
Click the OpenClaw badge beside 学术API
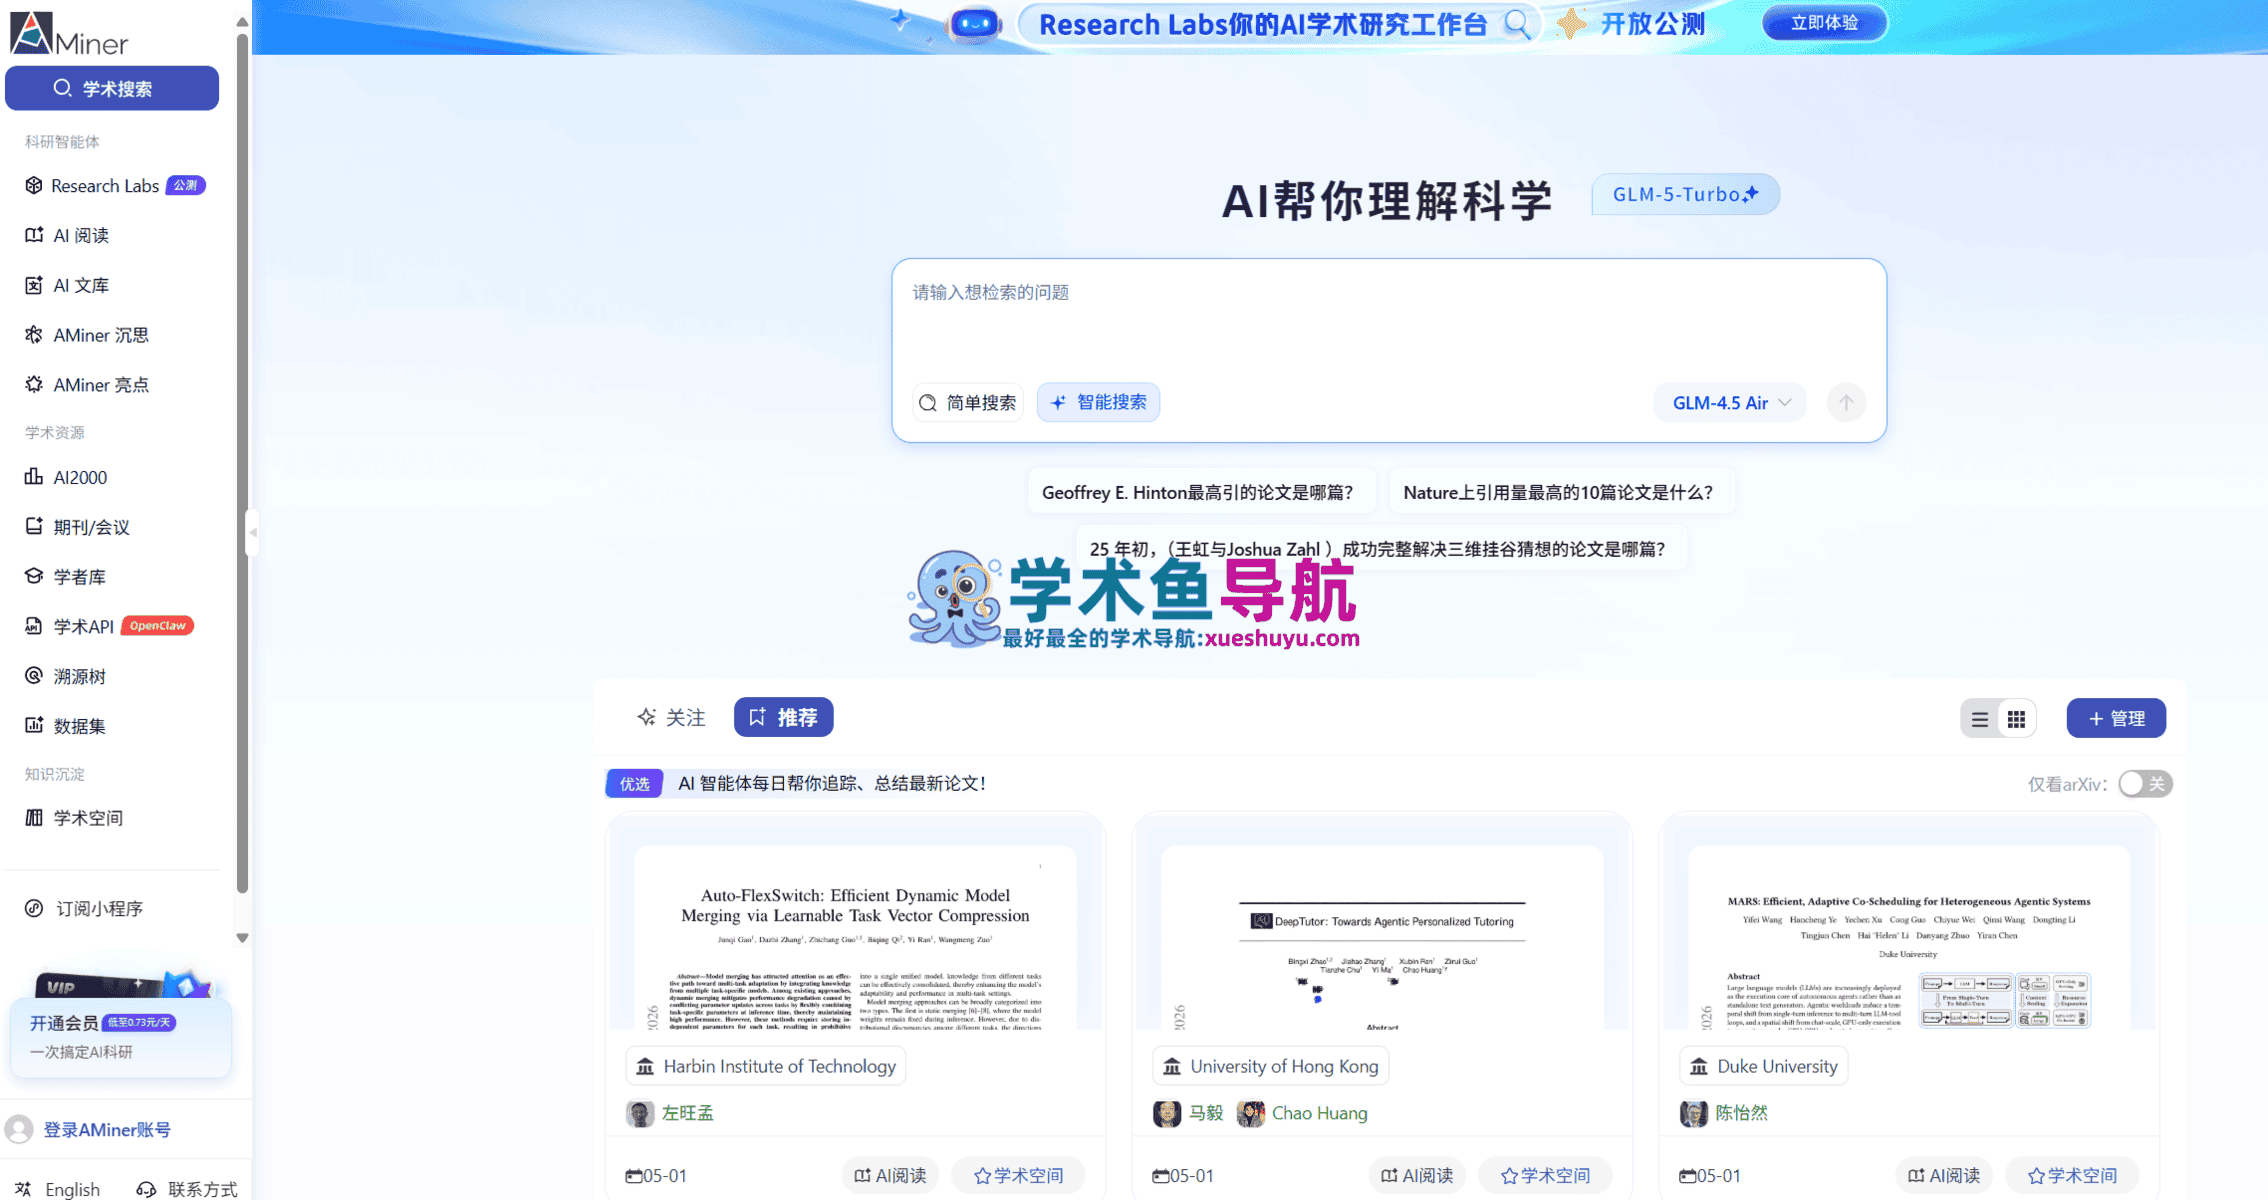pos(157,626)
